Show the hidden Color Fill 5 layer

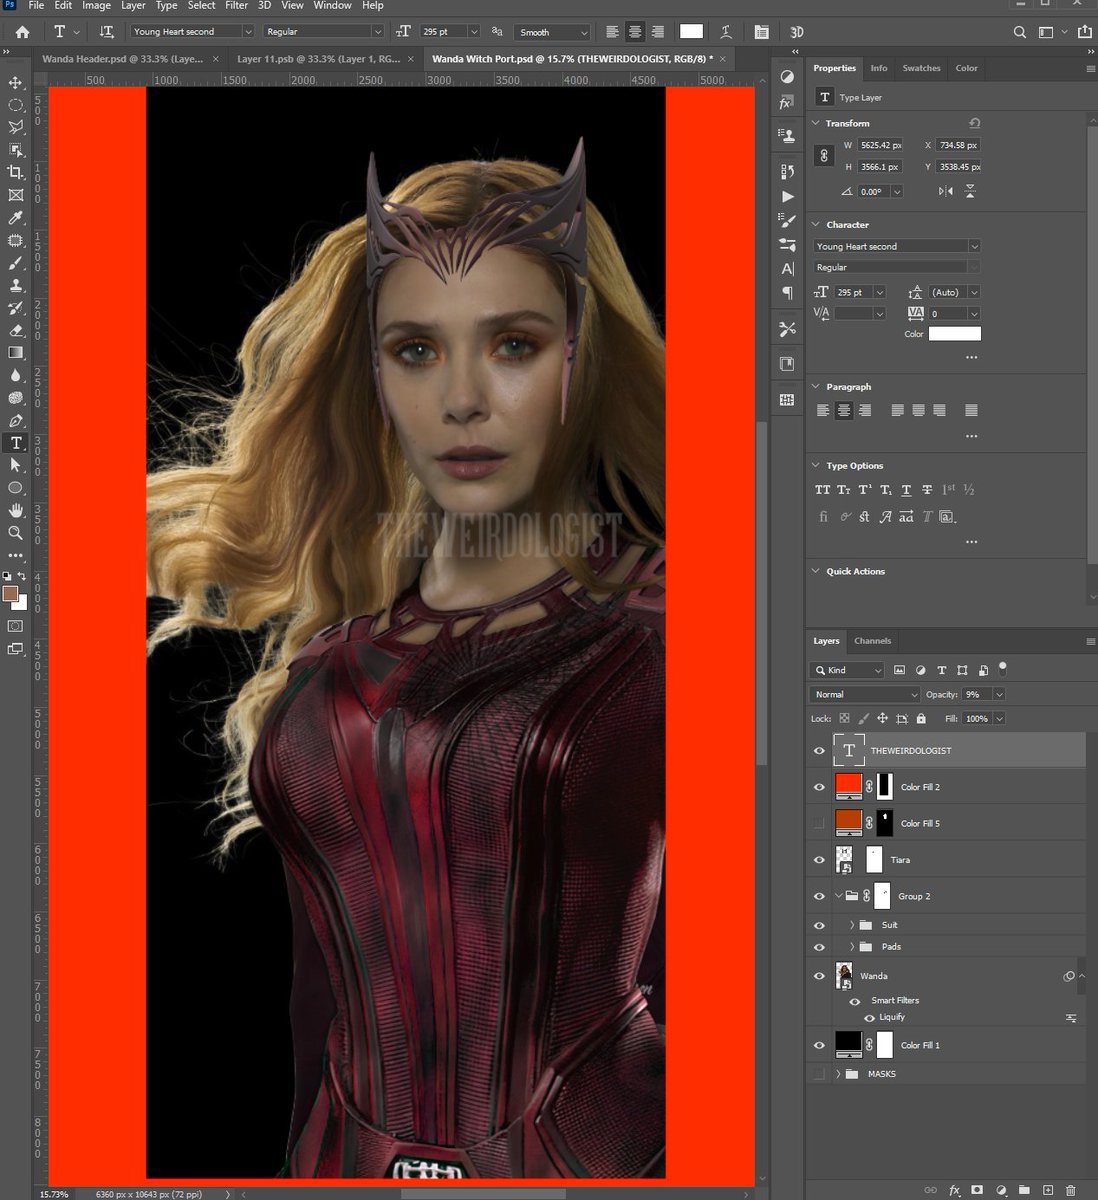(819, 823)
